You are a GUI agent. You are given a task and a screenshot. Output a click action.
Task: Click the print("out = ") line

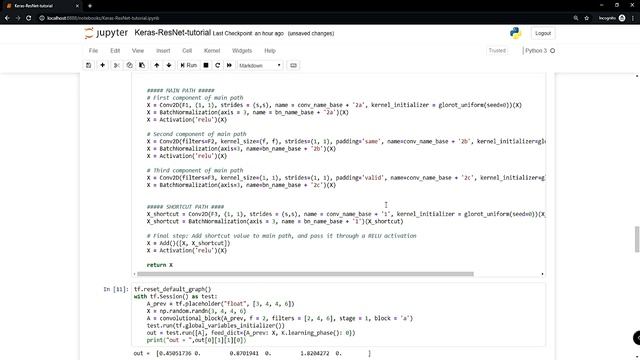[196, 340]
